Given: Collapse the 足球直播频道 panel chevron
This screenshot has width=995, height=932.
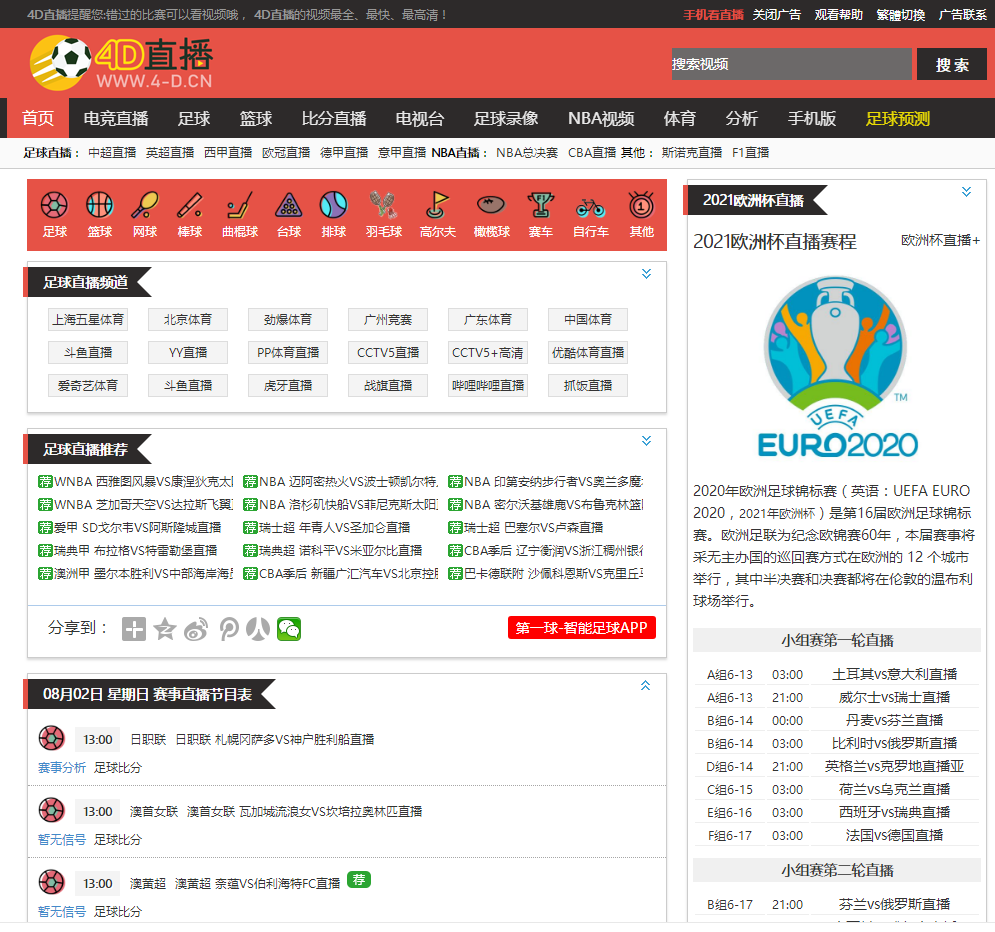Looking at the screenshot, I should pos(646,273).
